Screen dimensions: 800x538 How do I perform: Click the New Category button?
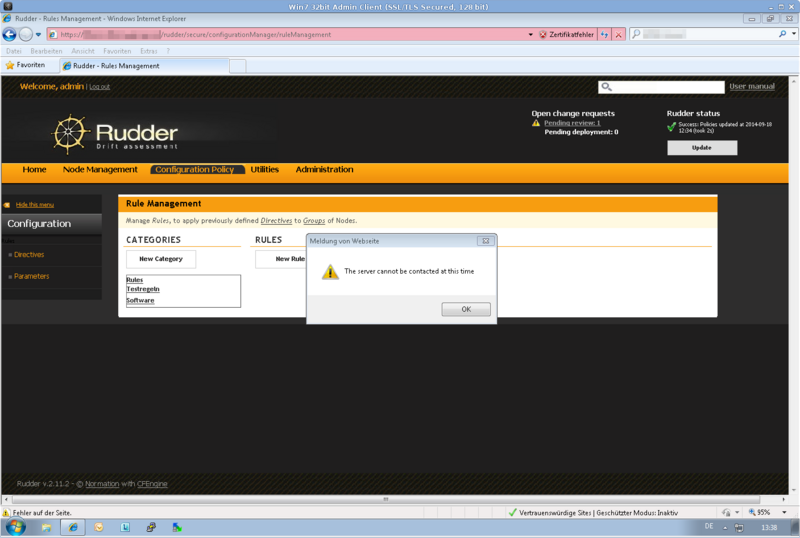point(161,259)
